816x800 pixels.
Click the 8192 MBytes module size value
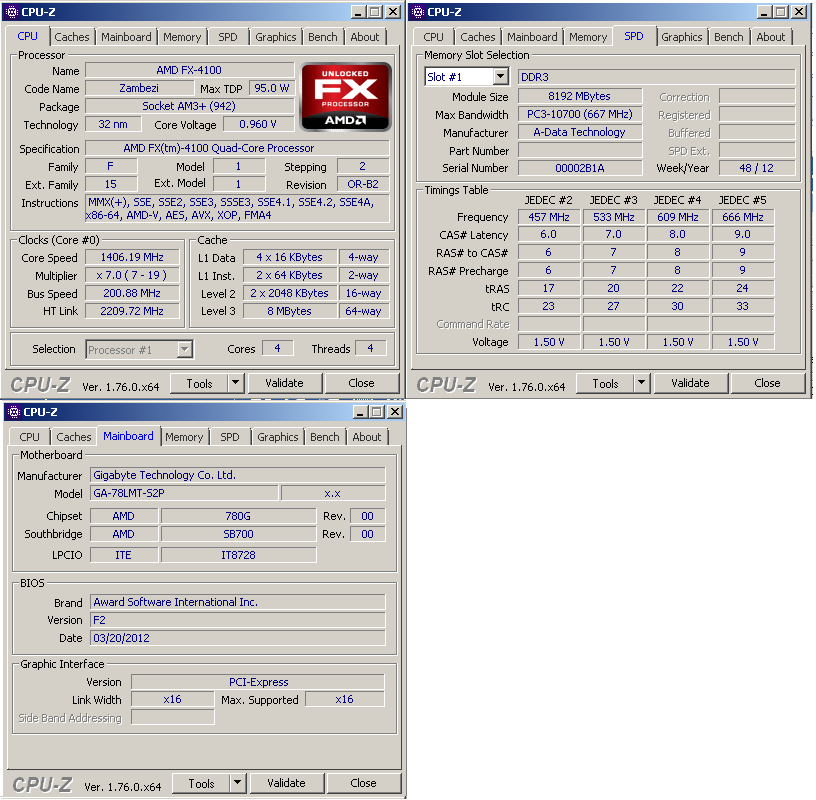[580, 96]
